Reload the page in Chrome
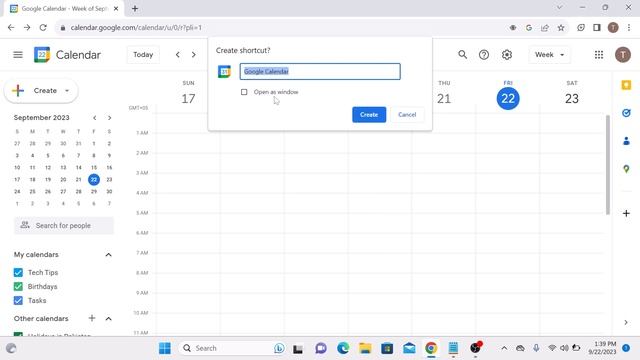640x360 pixels. click(x=43, y=28)
